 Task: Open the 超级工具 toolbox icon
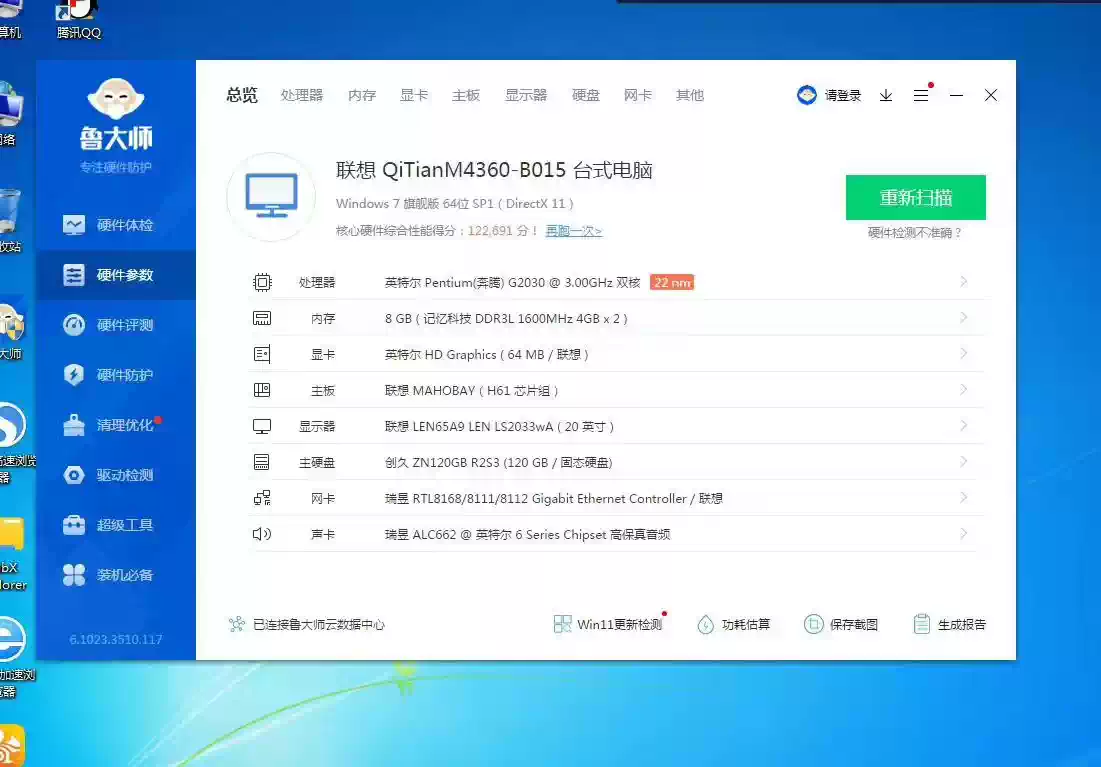click(x=74, y=525)
